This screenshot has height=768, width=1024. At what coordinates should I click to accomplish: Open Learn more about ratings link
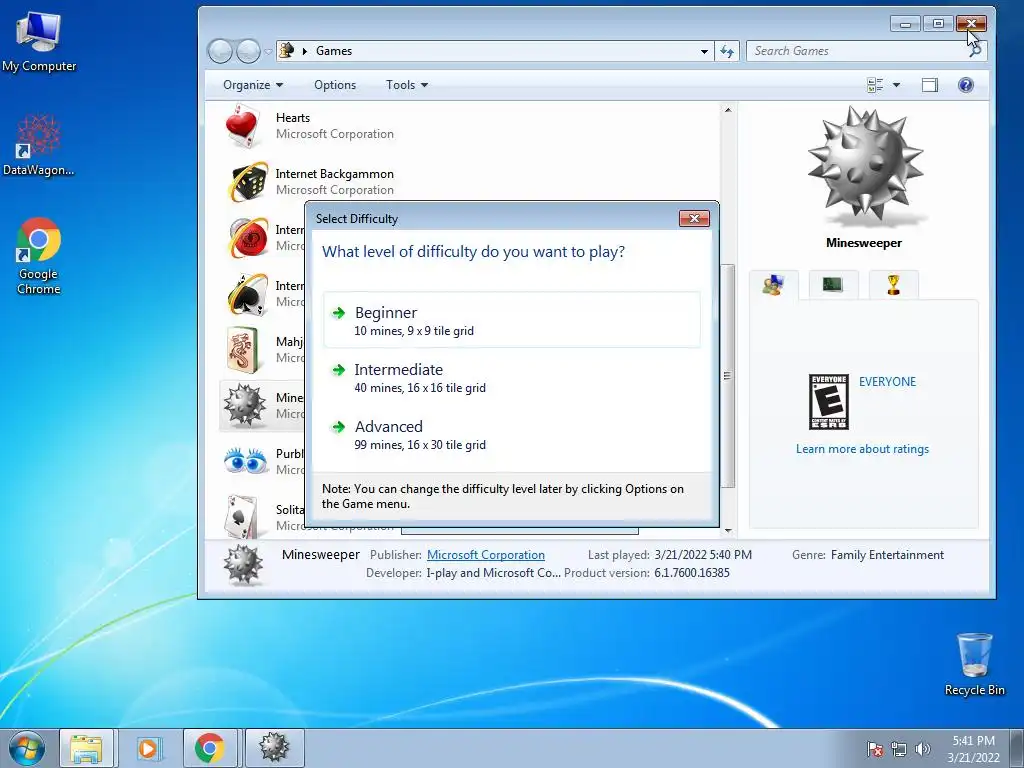(x=862, y=449)
